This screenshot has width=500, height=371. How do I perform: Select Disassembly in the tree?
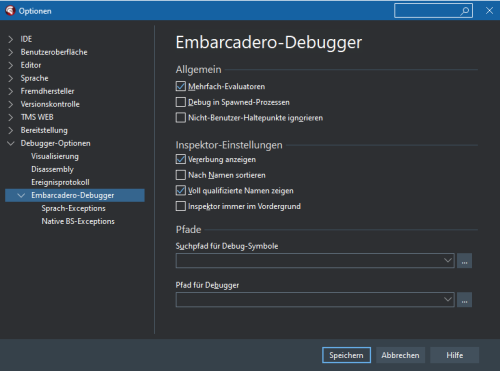[52, 169]
